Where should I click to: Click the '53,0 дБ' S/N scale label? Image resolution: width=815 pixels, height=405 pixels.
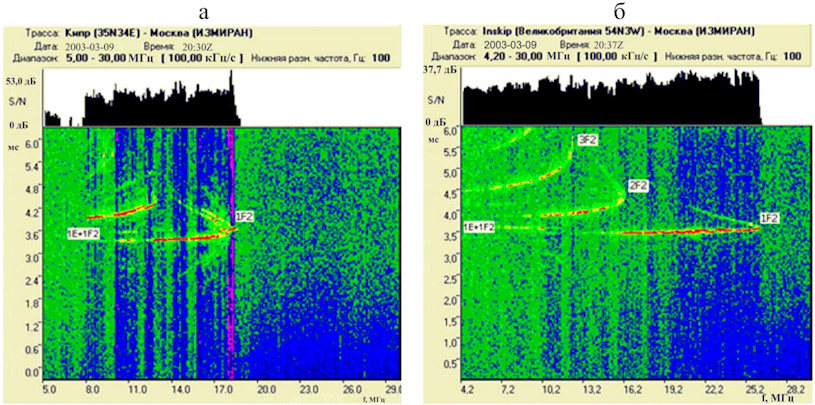pos(23,80)
